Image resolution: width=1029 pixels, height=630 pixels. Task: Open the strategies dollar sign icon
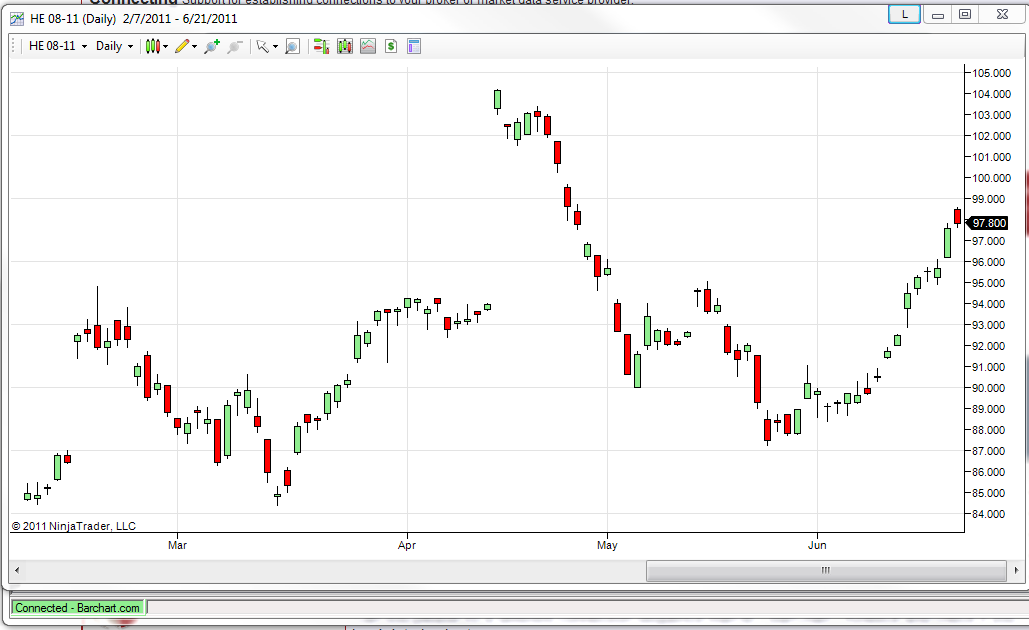coord(391,46)
